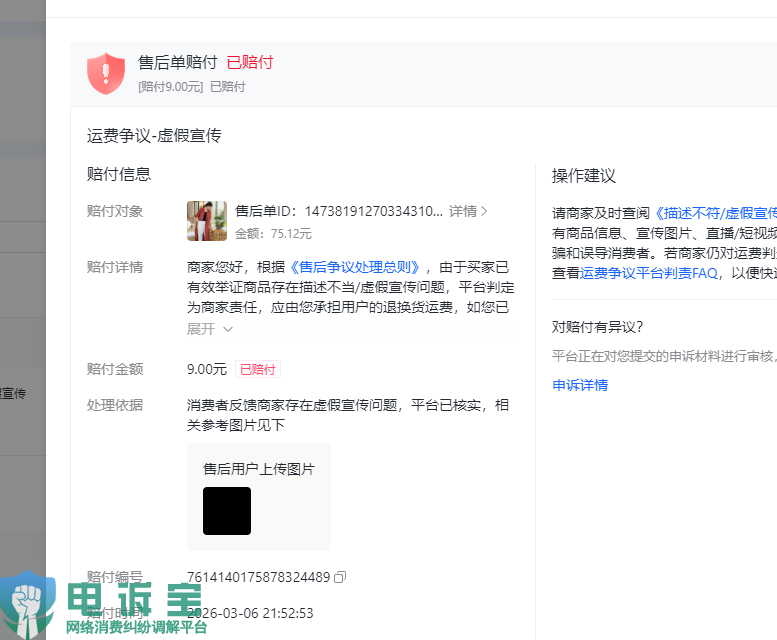This screenshot has width=777, height=640.
Task: View 申诉详情 appeal details
Action: point(580,385)
